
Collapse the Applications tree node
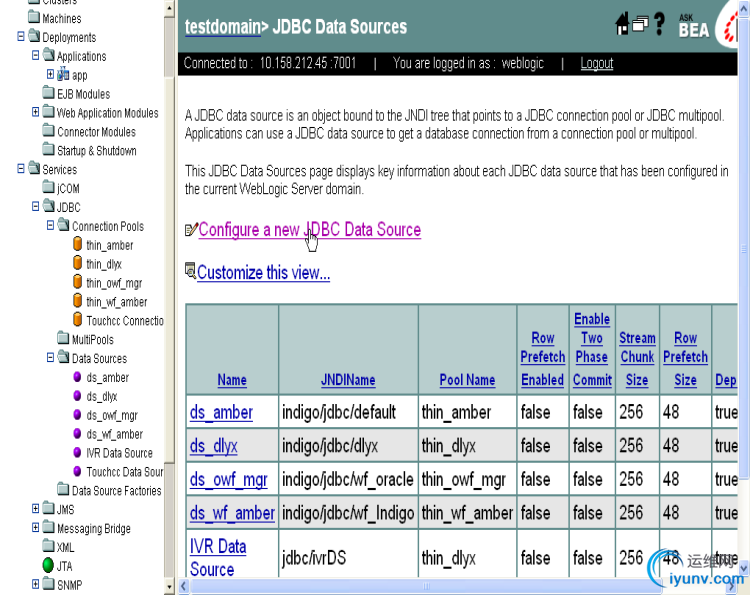[x=35, y=55]
